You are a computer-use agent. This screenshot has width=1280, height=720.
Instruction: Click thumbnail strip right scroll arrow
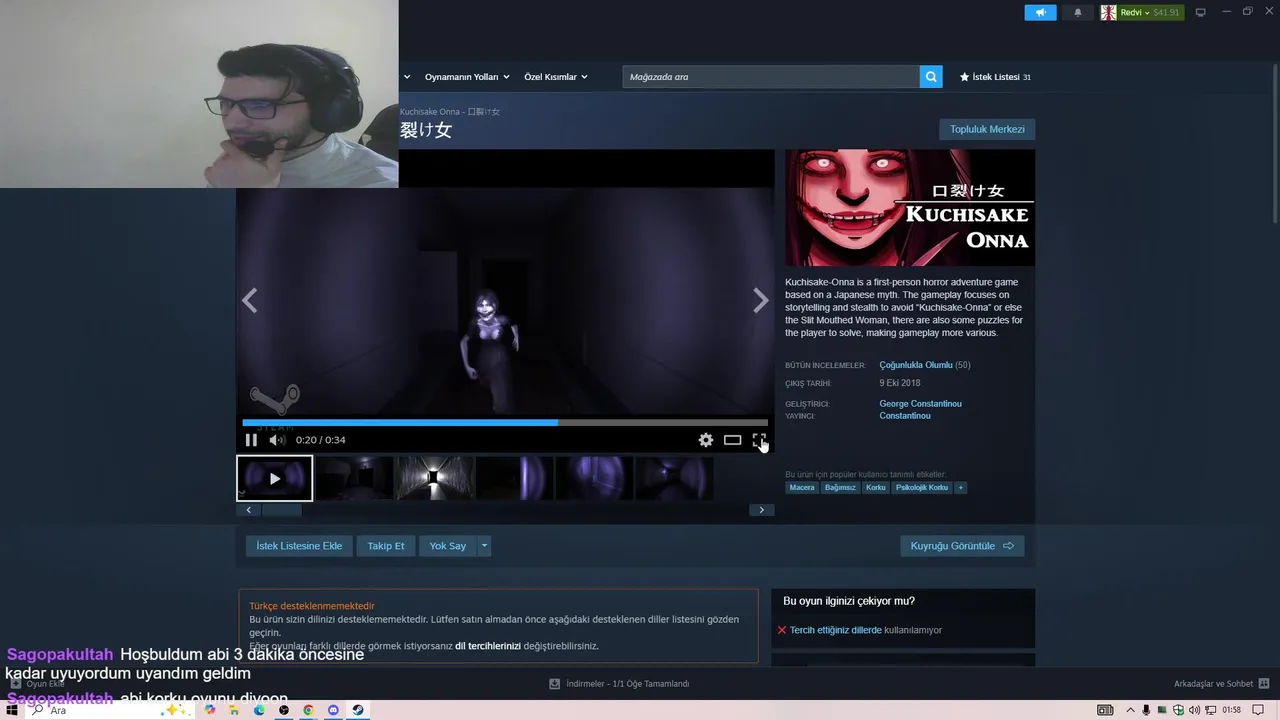point(761,510)
